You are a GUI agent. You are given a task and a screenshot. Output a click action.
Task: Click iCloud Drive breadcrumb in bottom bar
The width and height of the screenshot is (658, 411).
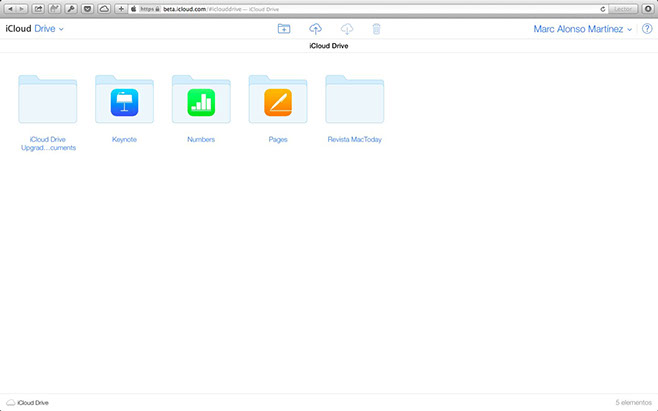coord(28,402)
